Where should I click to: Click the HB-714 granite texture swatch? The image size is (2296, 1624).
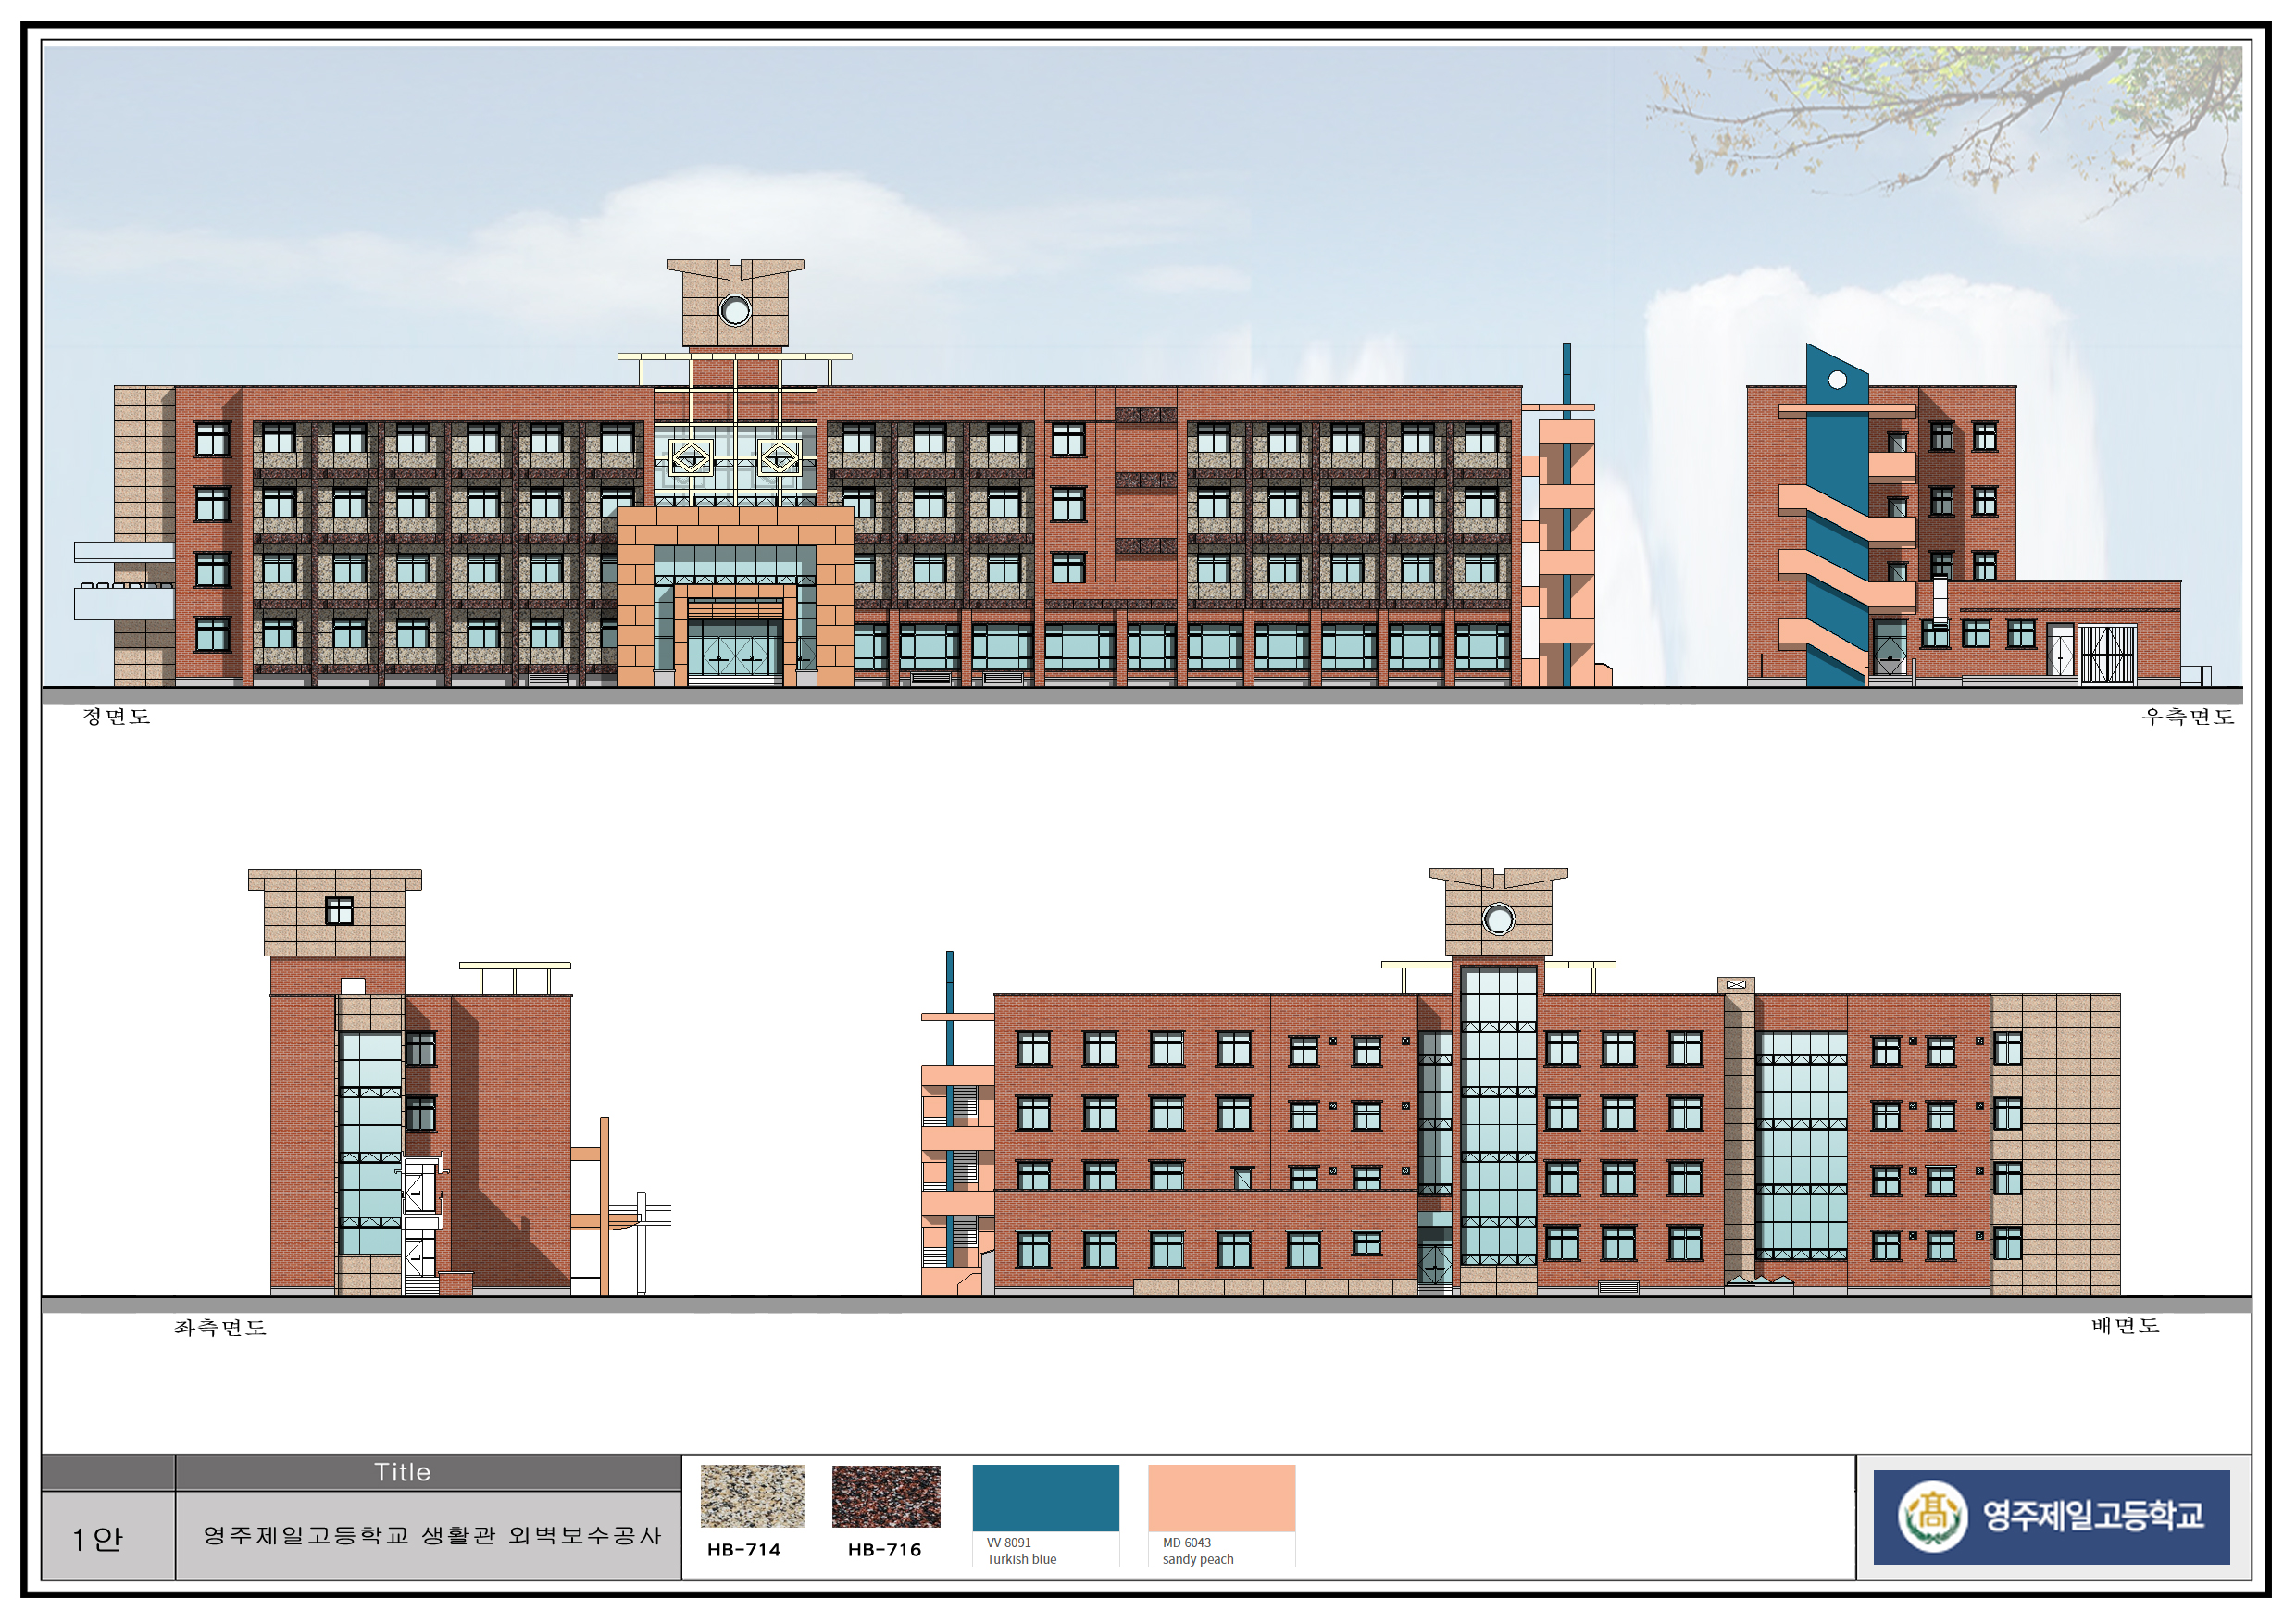pos(752,1495)
